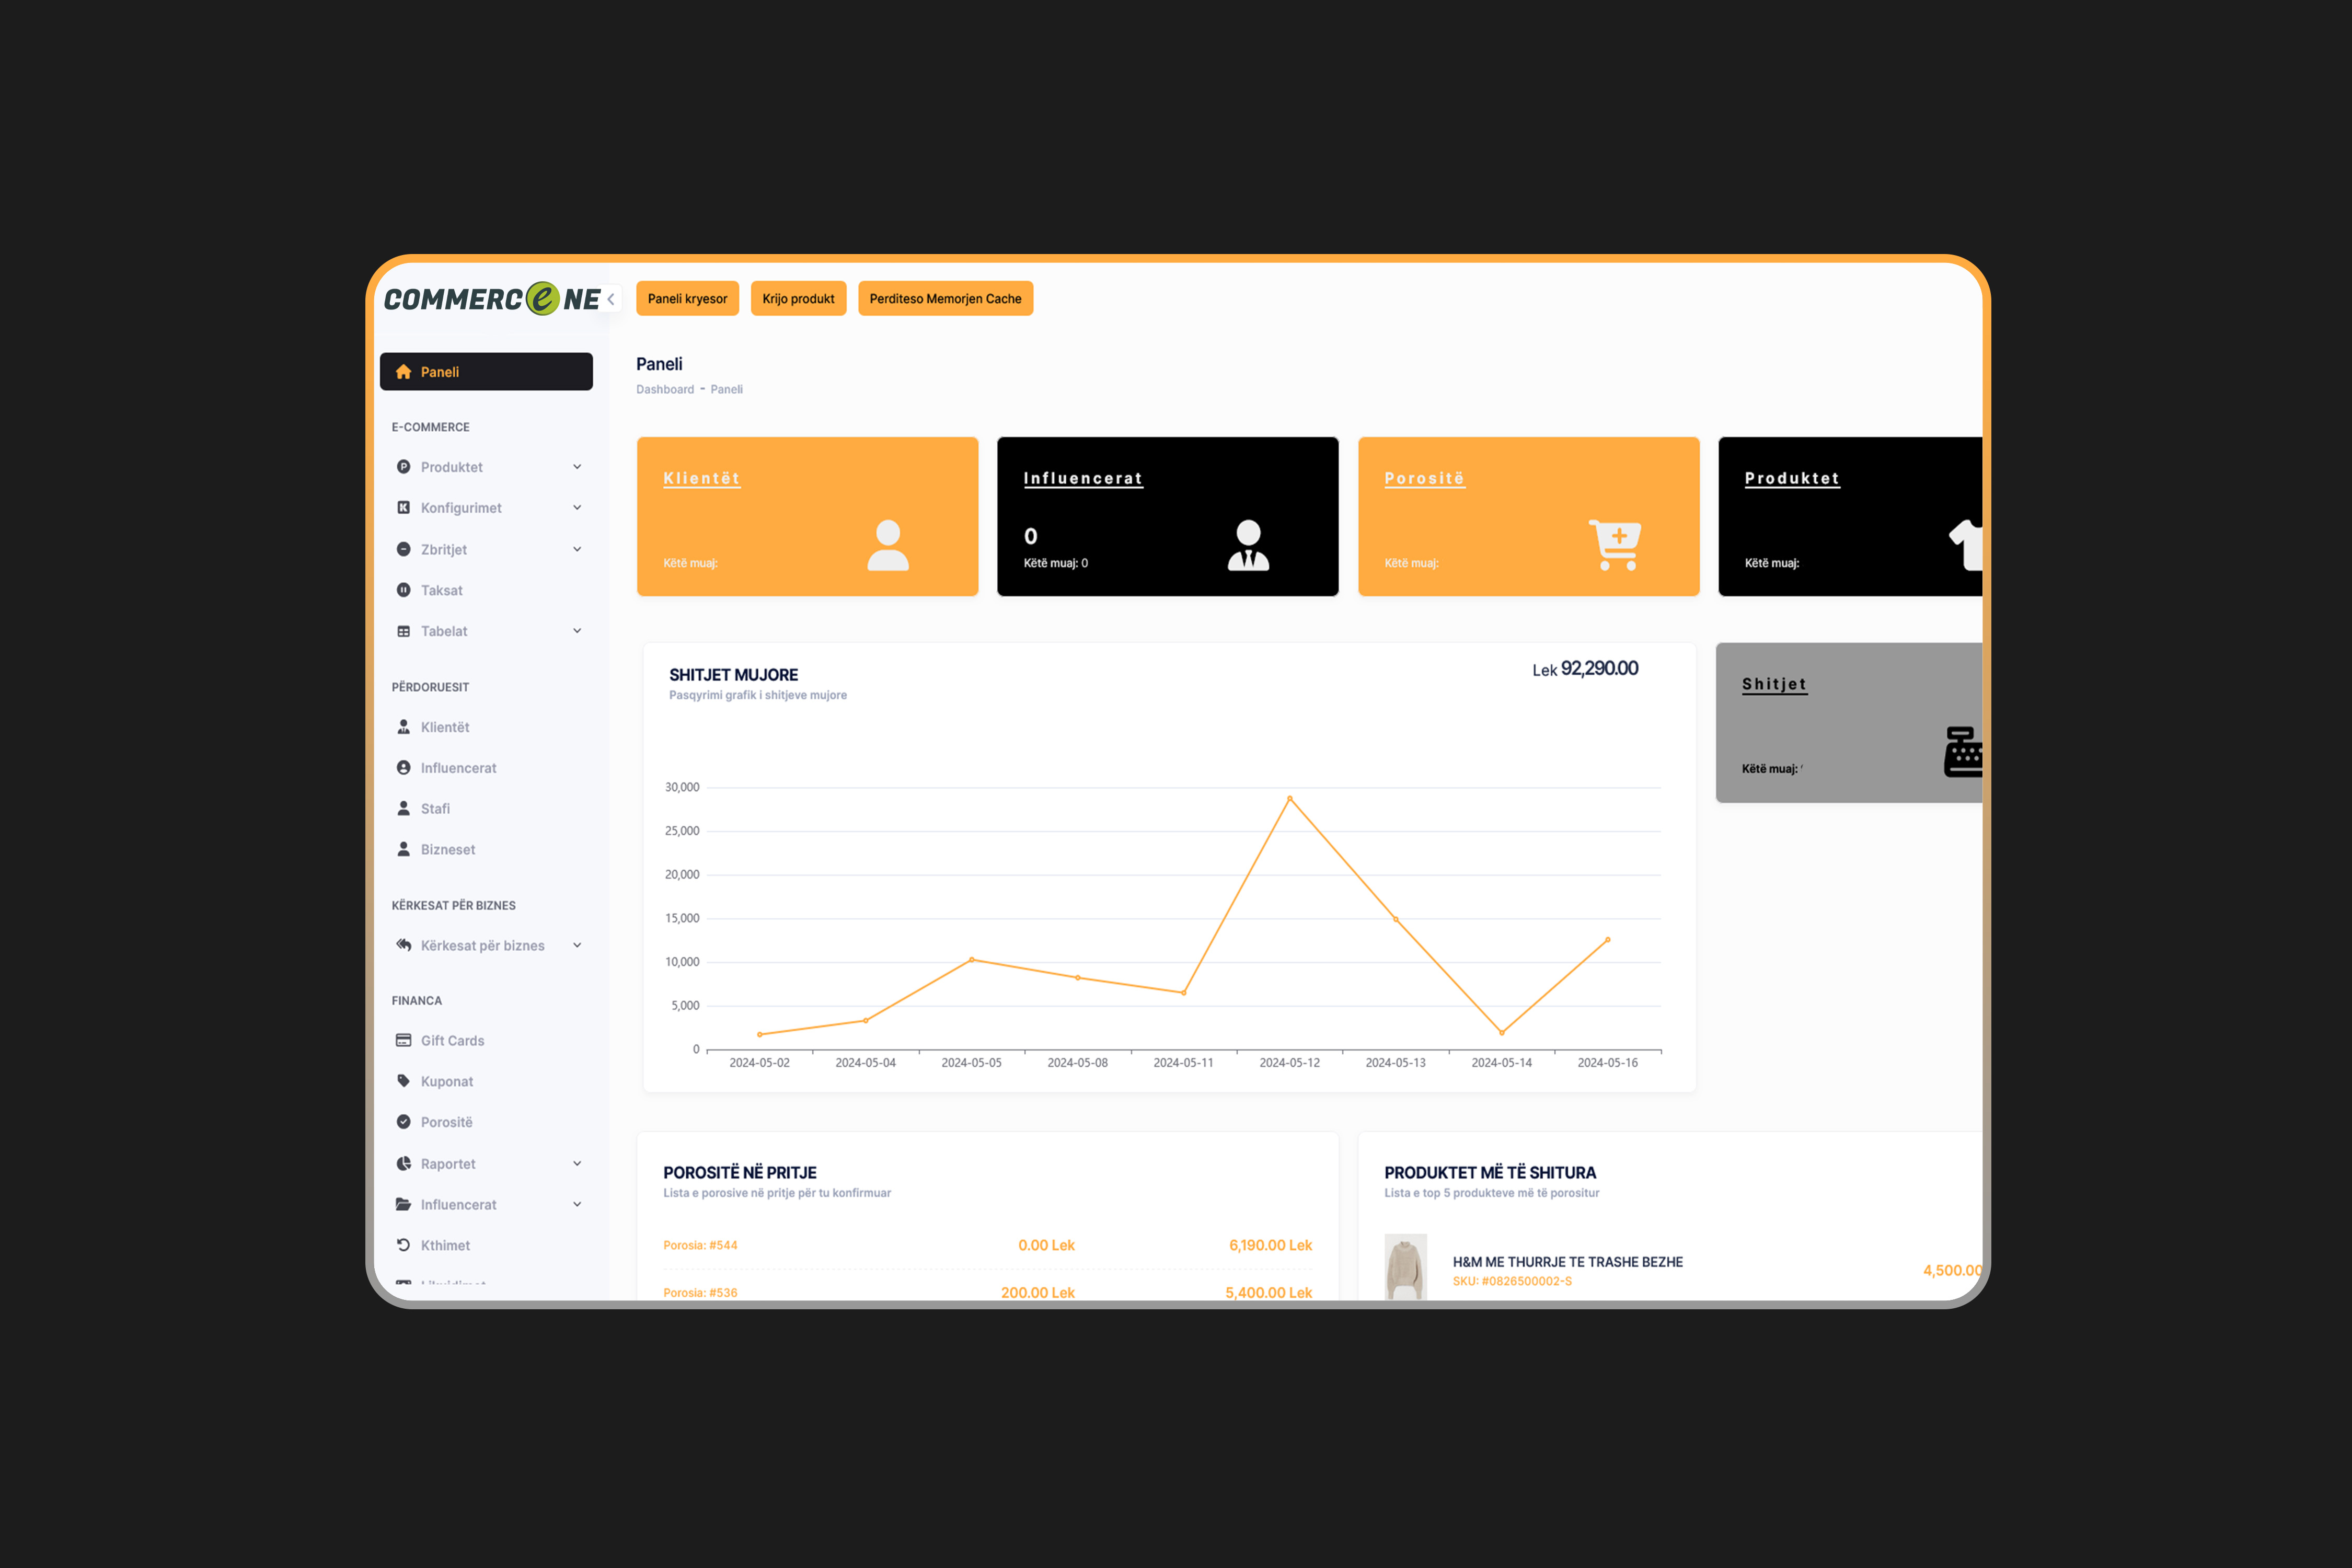Screen dimensions: 2352x1568
Task: Switch to the Paneli menu item
Action: (x=440, y=371)
